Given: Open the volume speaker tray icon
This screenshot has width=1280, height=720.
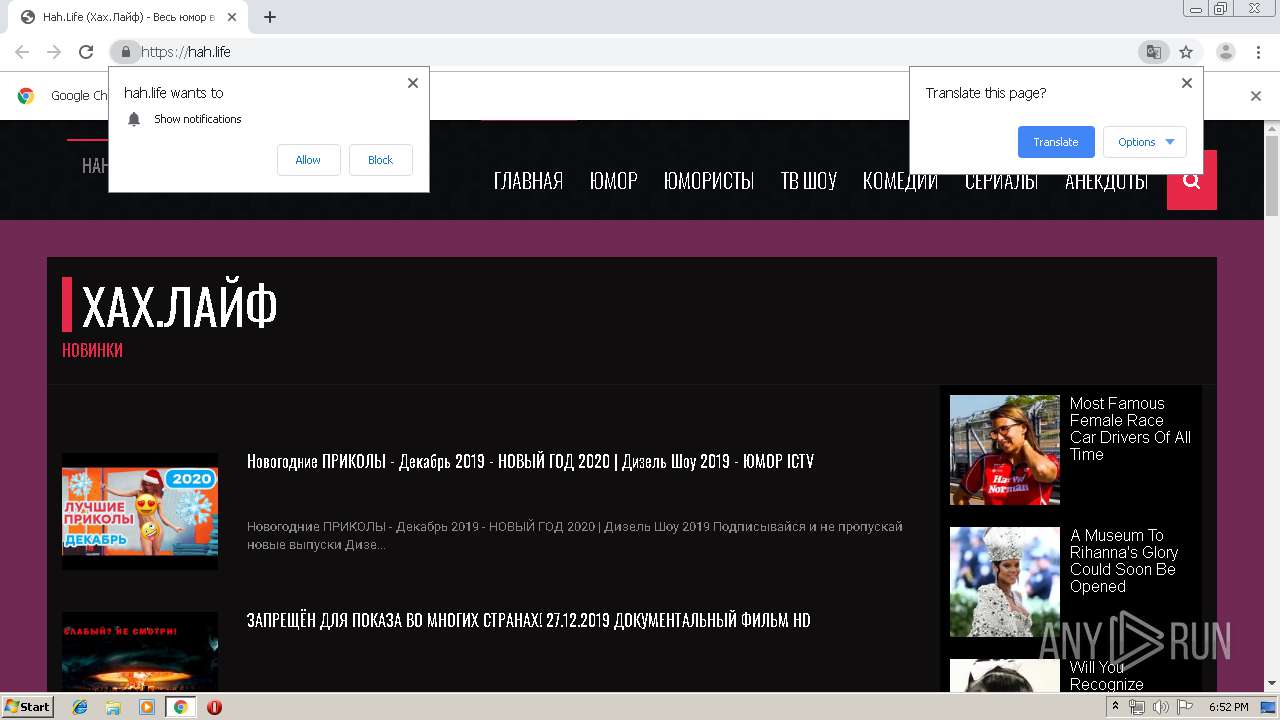Looking at the screenshot, I should pos(1160,707).
